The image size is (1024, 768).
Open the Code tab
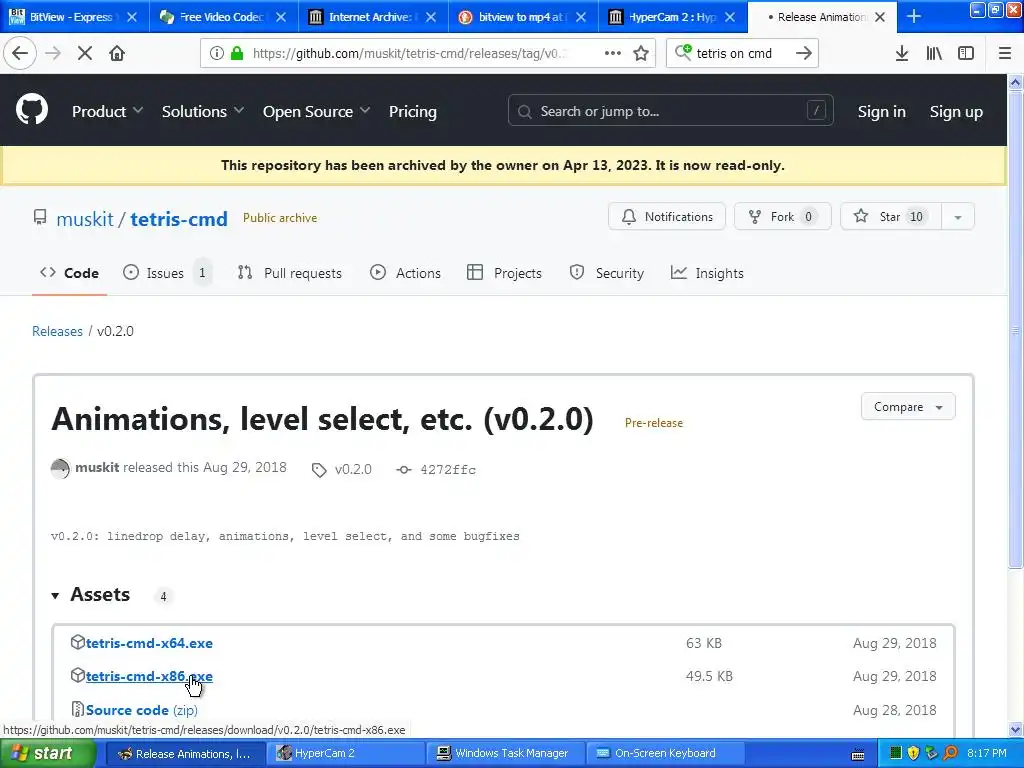pos(69,273)
